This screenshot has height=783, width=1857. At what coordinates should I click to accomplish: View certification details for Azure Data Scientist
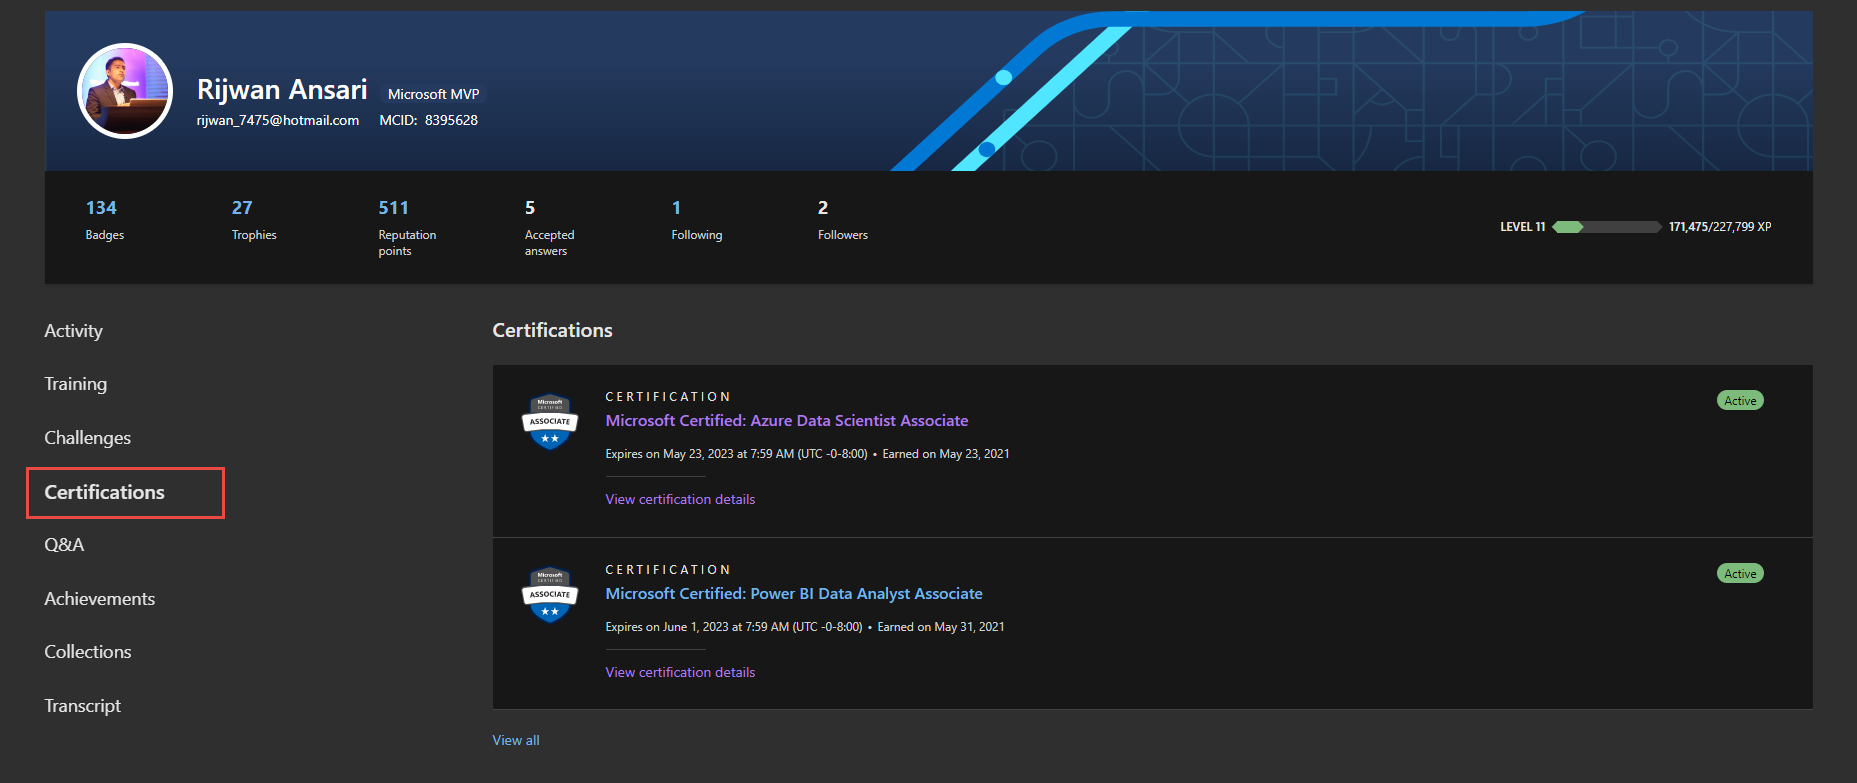coord(680,499)
